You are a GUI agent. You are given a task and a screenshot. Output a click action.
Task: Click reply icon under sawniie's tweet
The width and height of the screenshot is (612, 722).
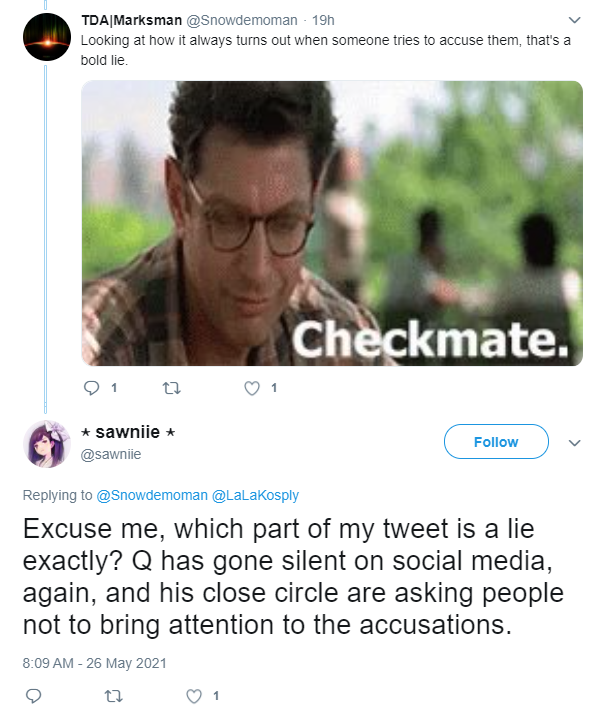coord(33,696)
